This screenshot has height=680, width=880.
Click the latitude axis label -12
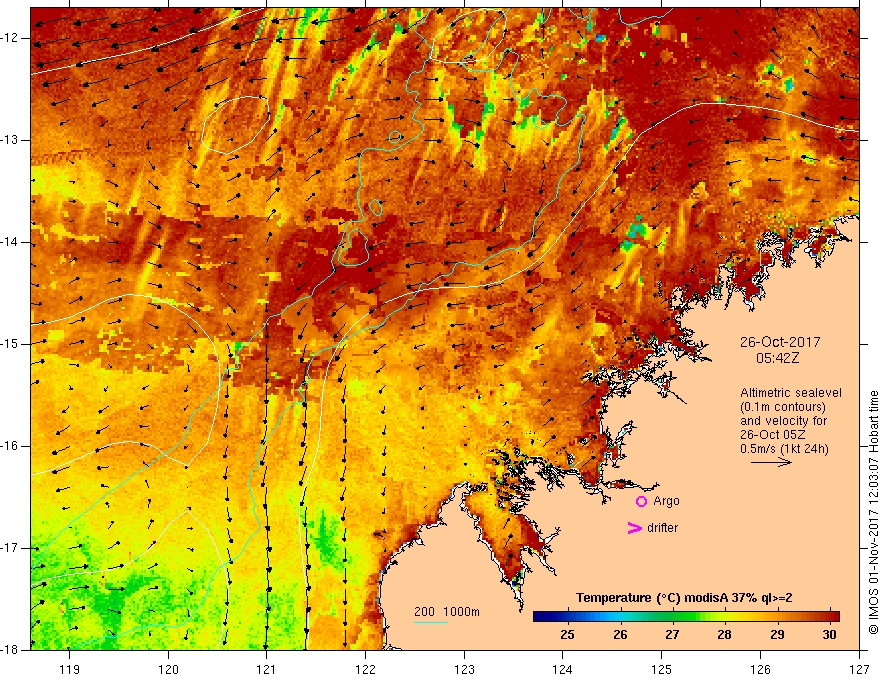[x=10, y=38]
